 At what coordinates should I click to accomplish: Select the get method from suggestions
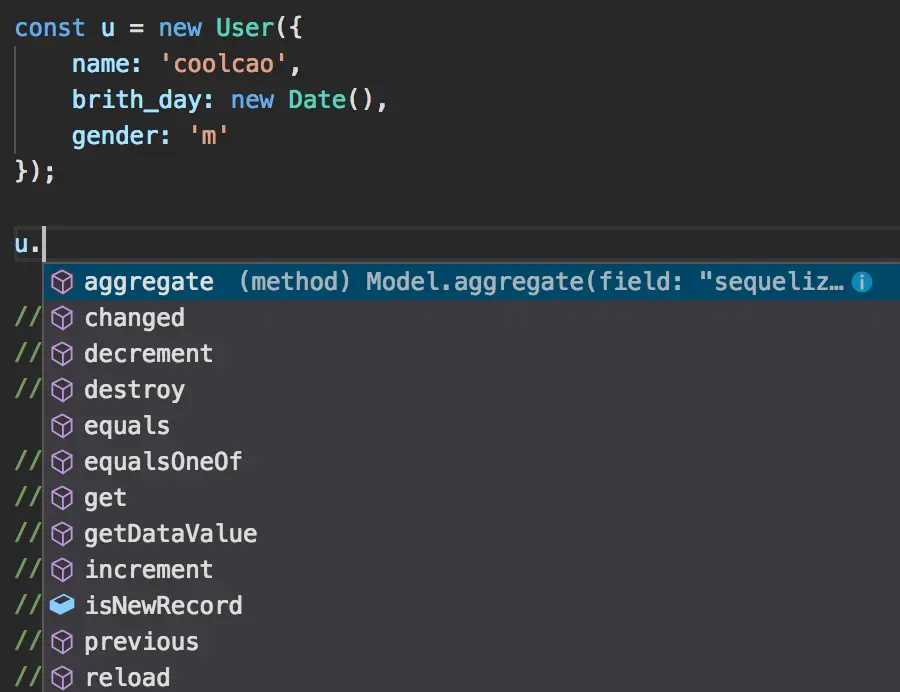click(105, 498)
